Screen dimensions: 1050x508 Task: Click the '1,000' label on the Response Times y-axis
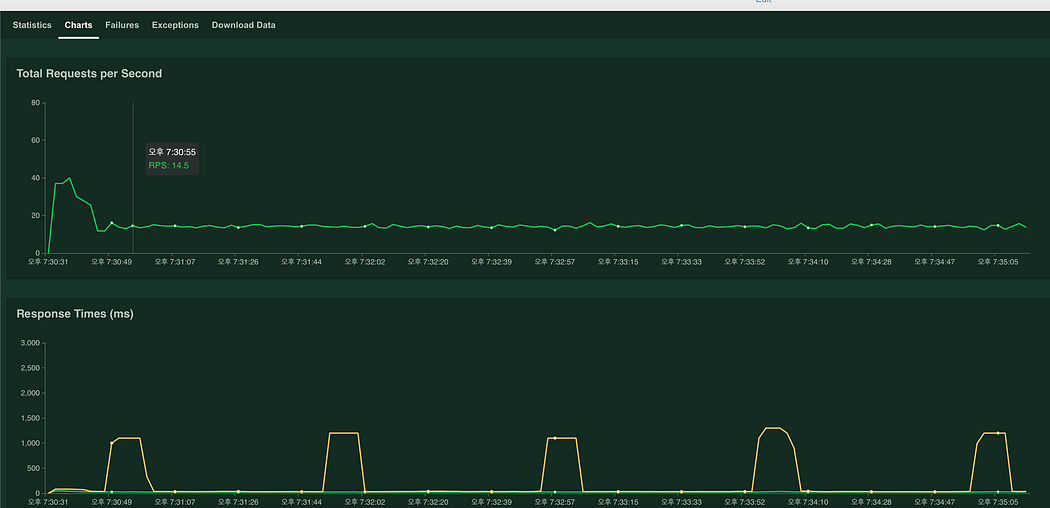[31, 443]
